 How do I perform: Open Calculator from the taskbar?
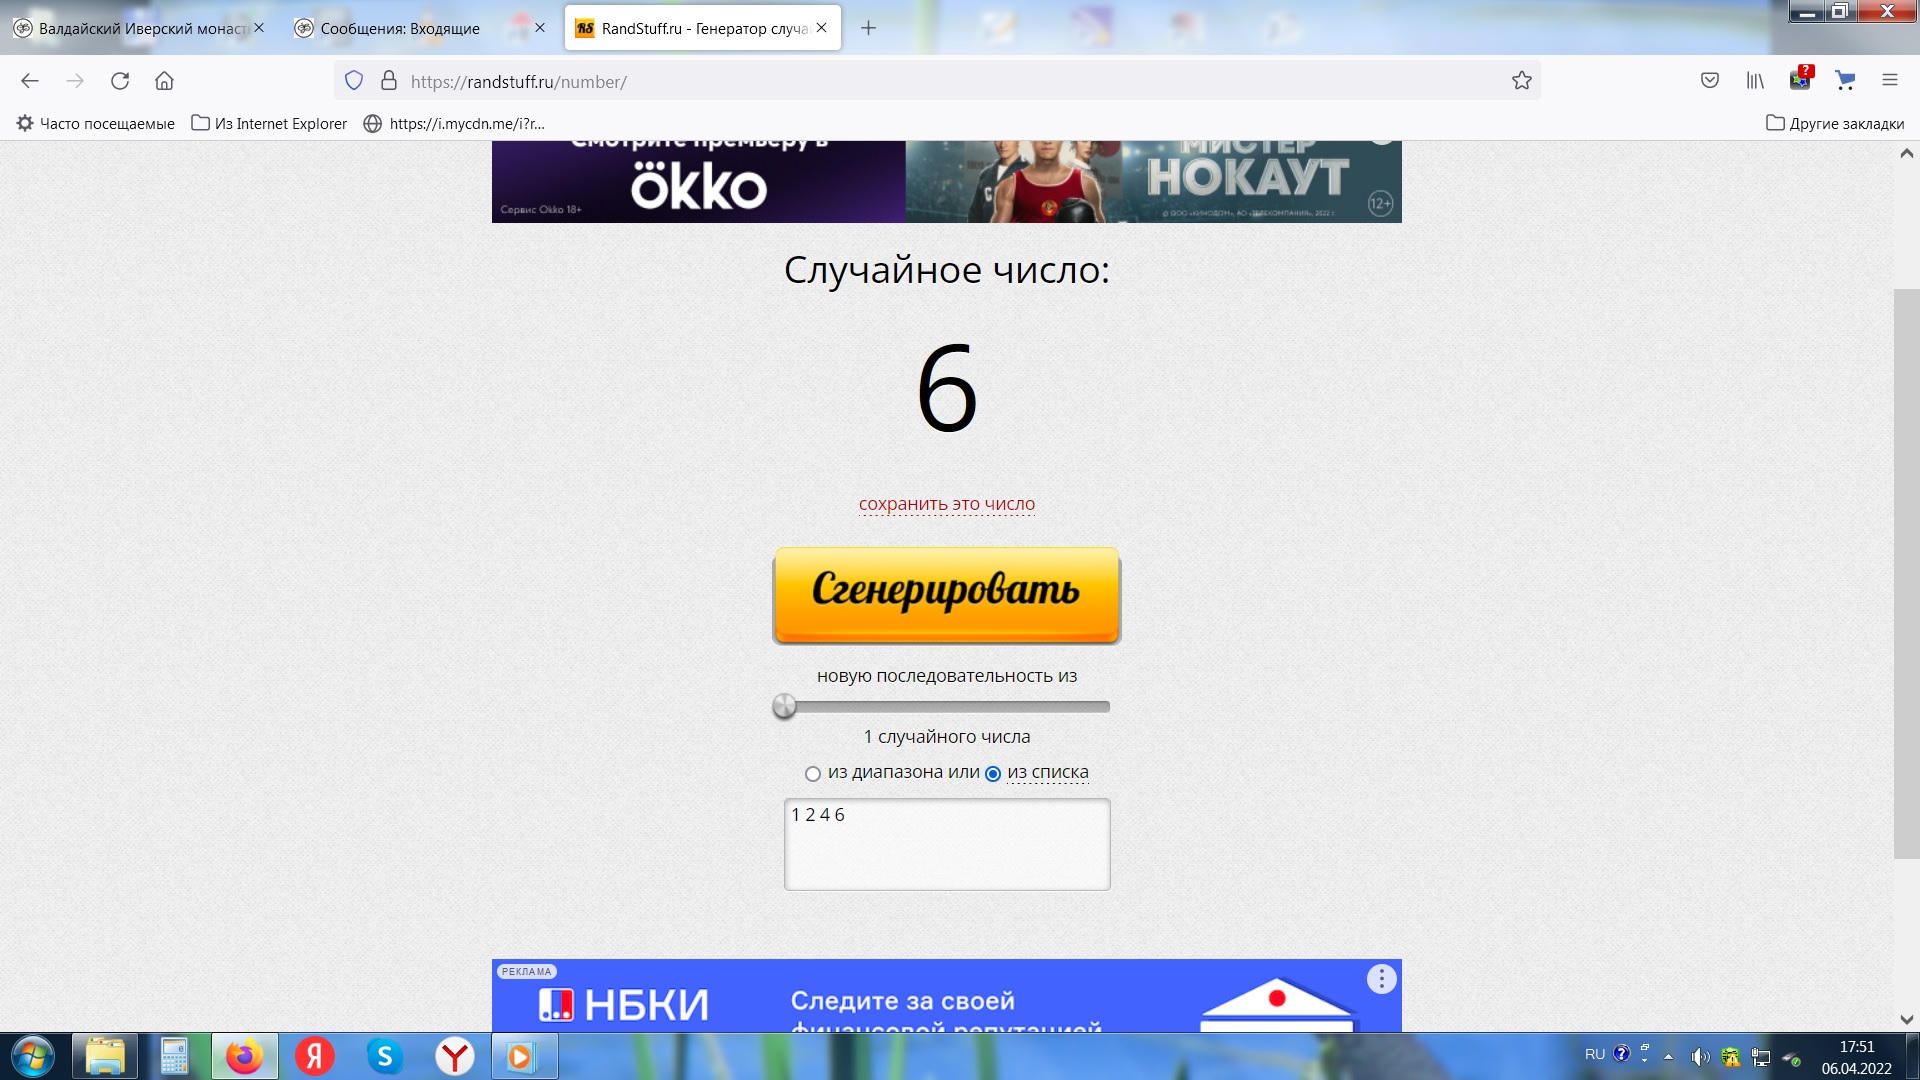174,1056
